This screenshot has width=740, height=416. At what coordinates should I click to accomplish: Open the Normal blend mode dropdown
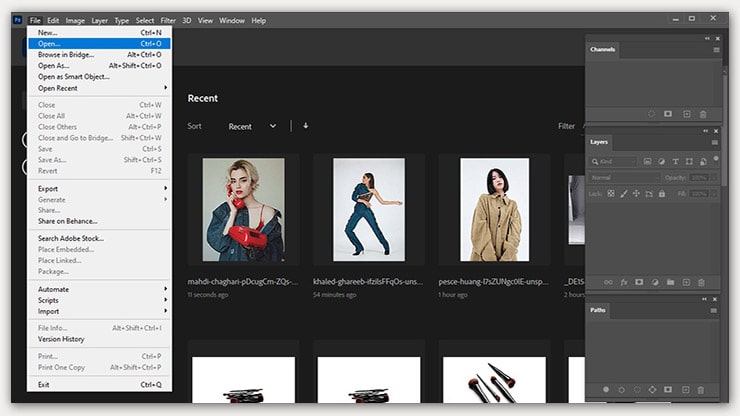[624, 177]
